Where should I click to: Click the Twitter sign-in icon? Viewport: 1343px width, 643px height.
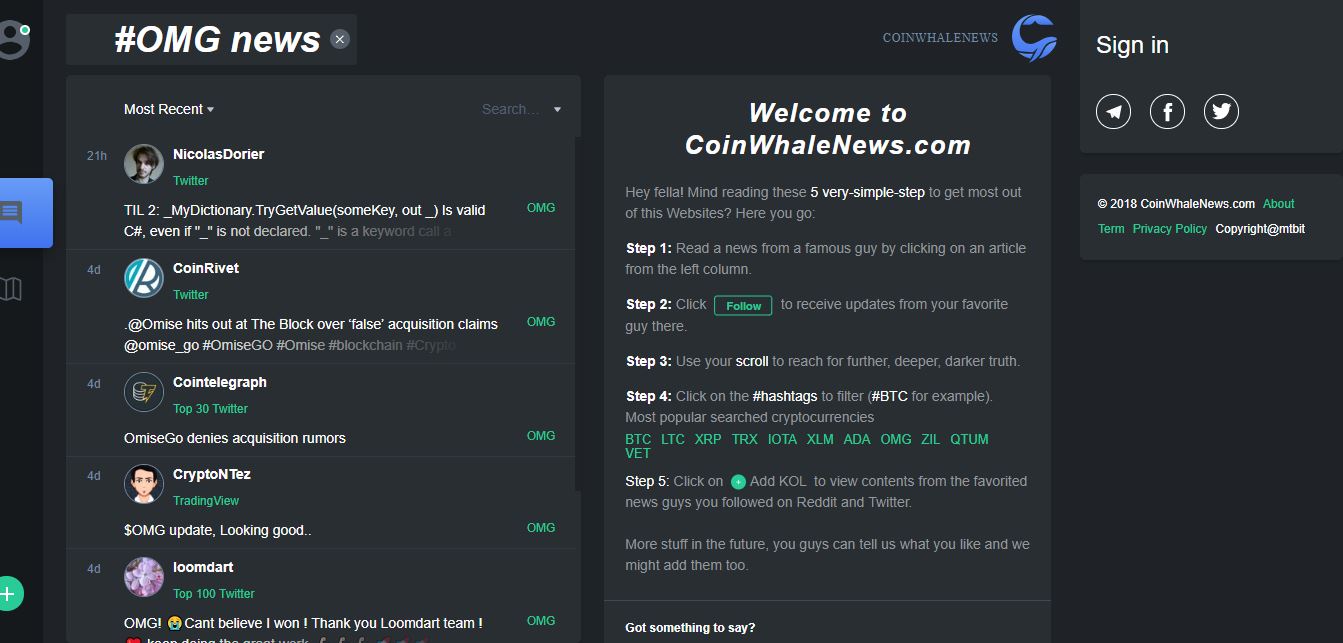coord(1221,111)
